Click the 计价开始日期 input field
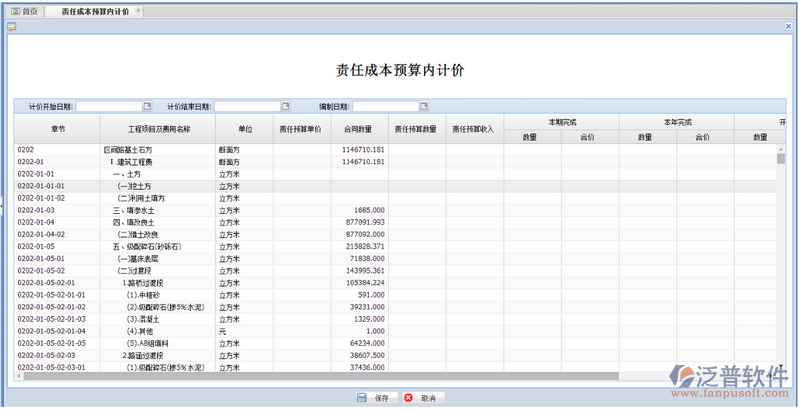The height and width of the screenshot is (409, 799). [108, 106]
